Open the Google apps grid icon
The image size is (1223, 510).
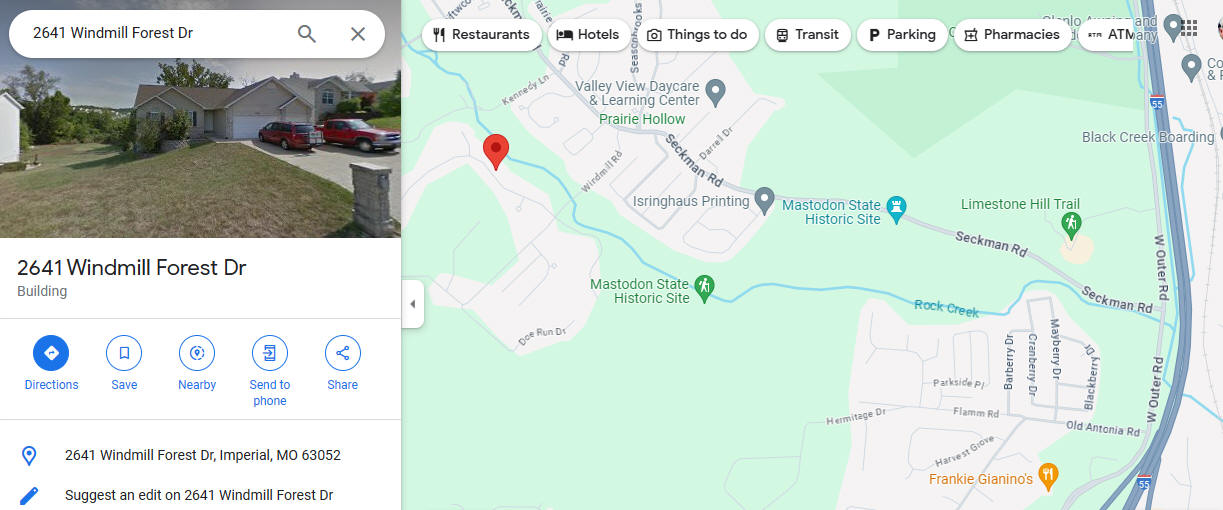1189,28
